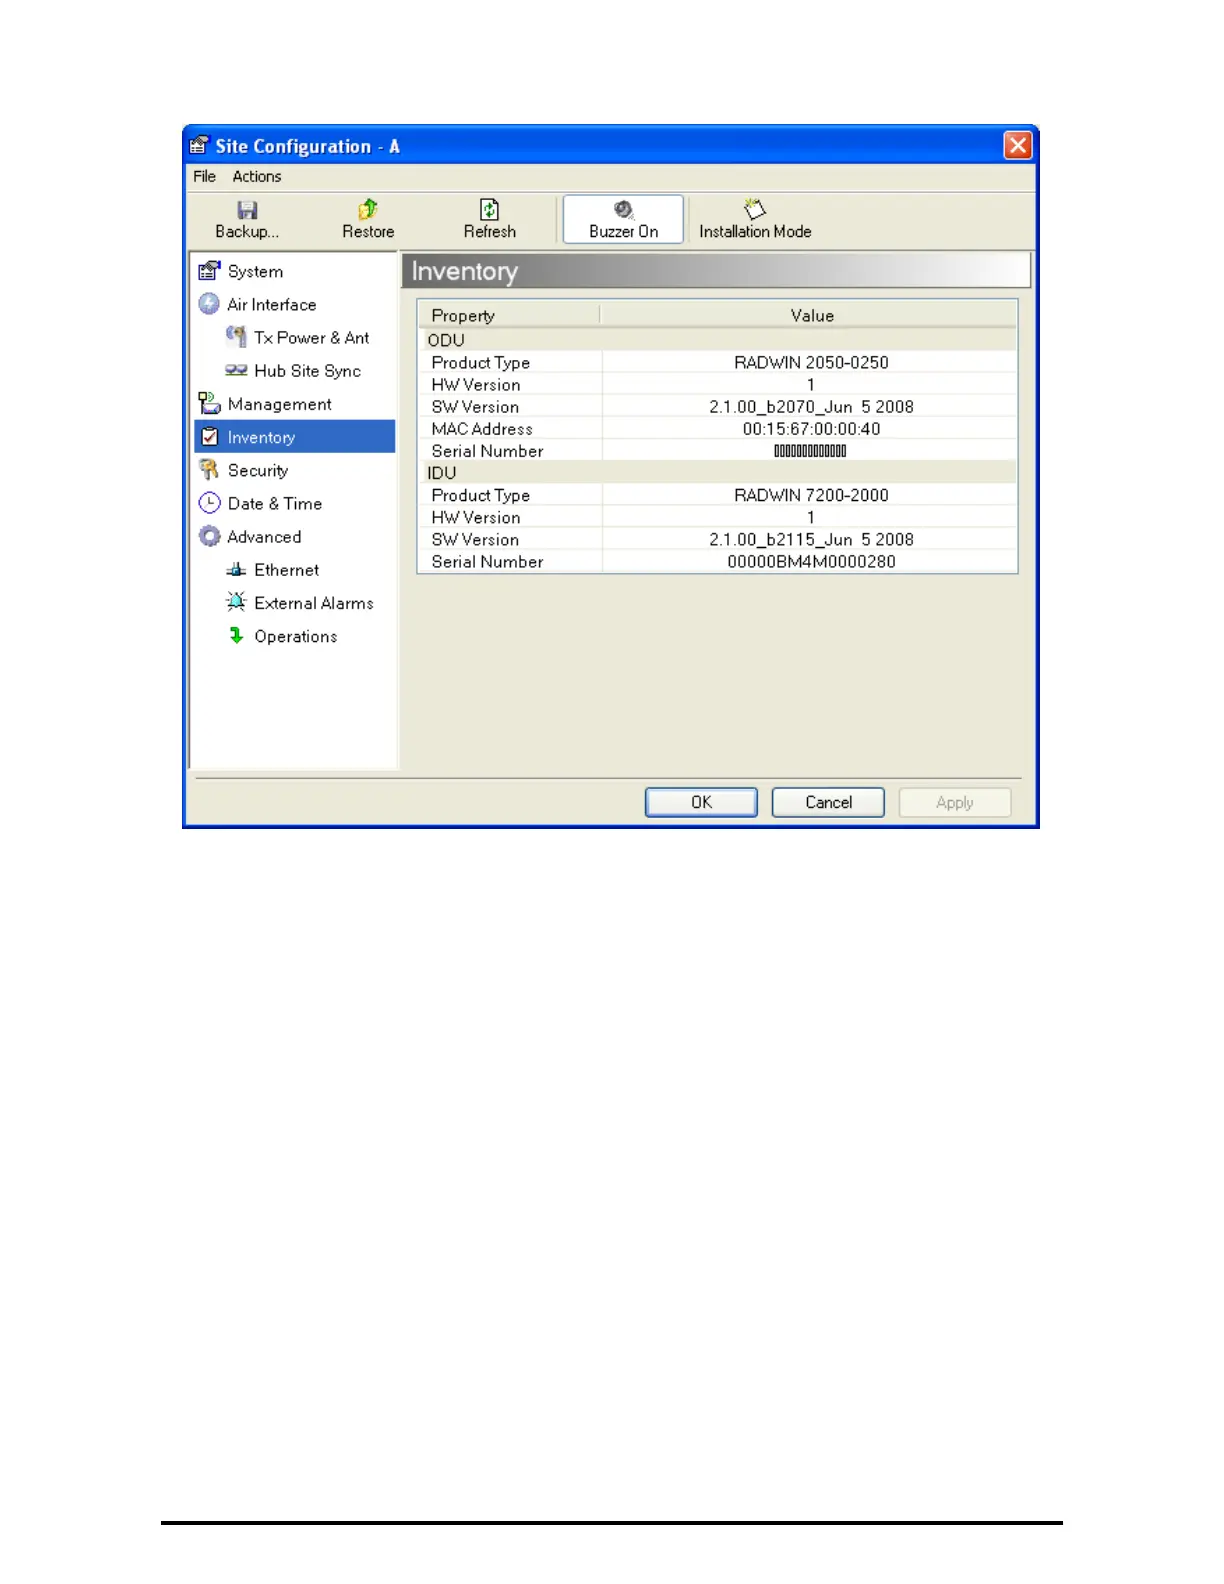1224x1584 pixels.
Task: Click the Backup floppy disk icon
Action: point(247,210)
